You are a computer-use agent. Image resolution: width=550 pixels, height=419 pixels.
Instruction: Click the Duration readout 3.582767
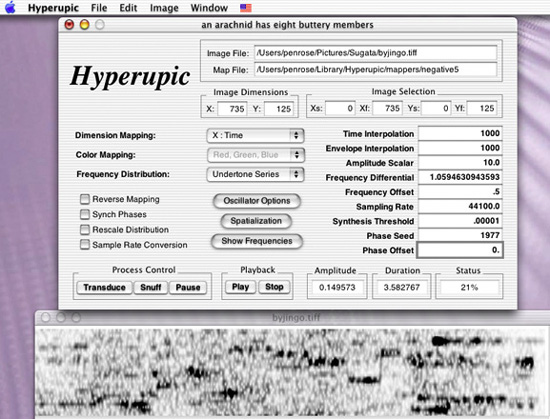[x=402, y=288]
